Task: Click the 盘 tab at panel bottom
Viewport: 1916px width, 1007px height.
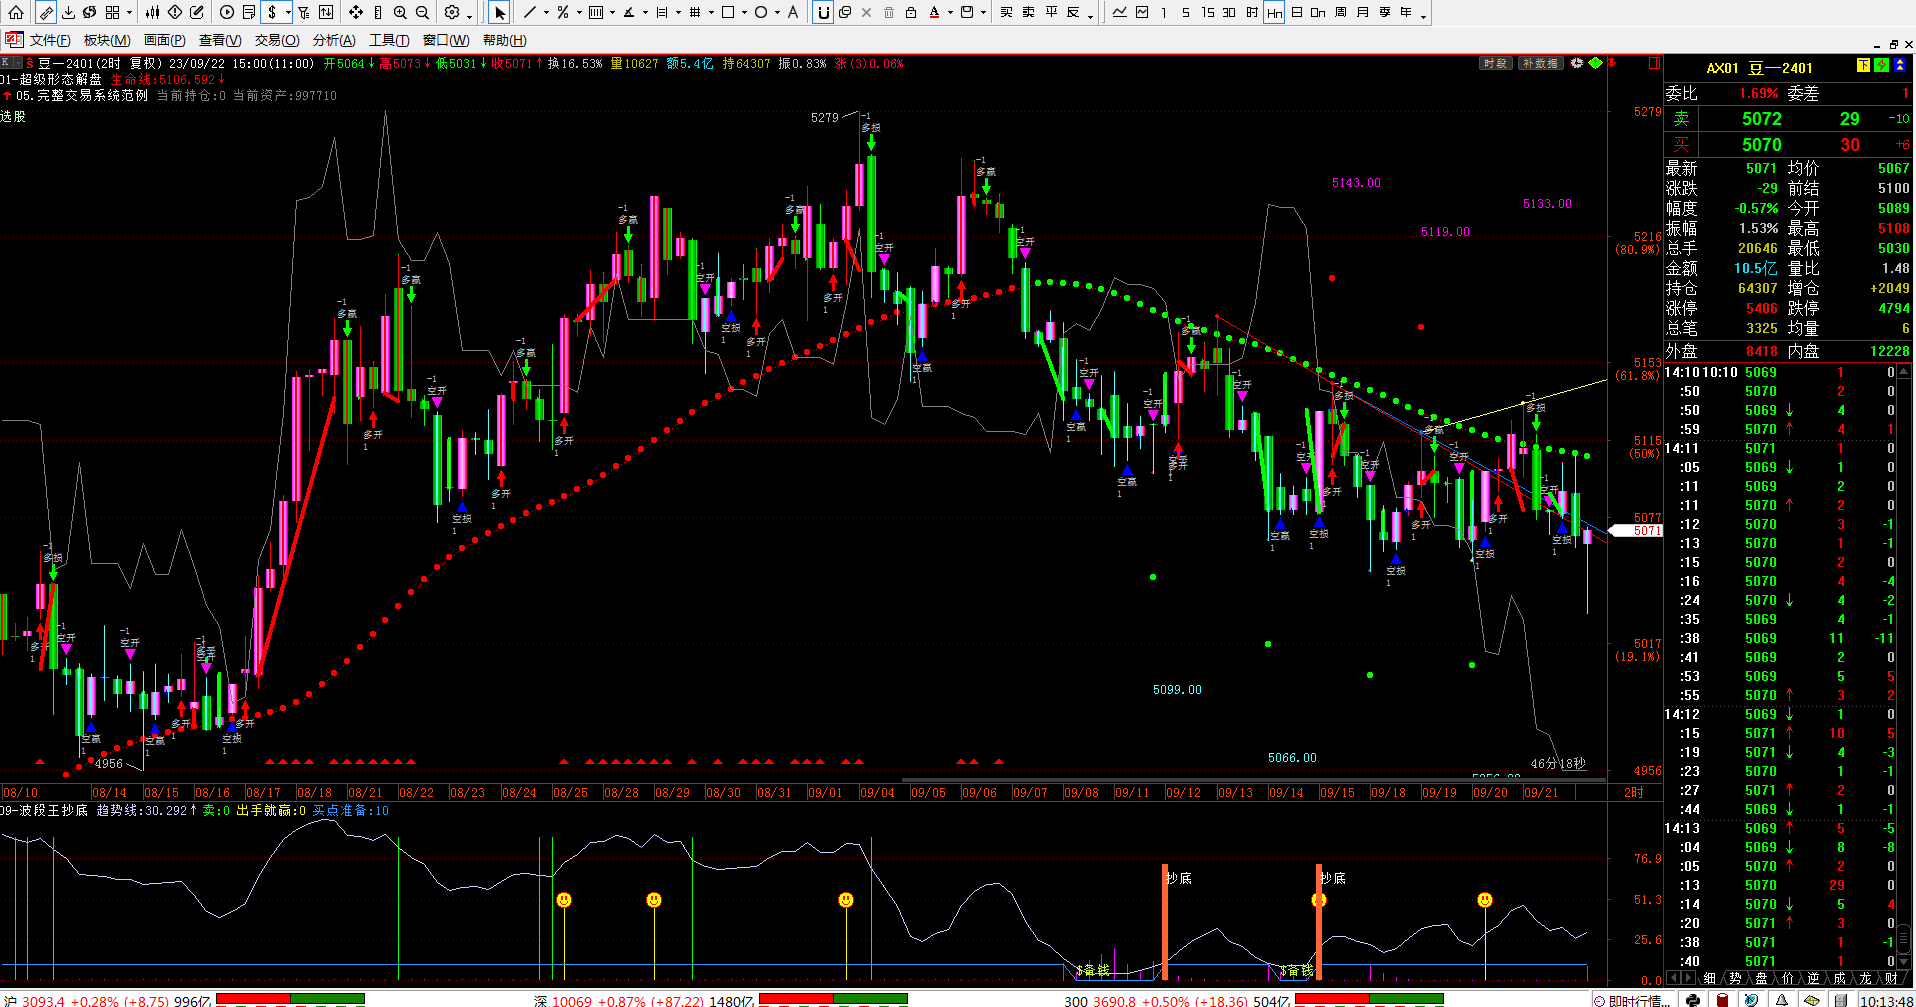Action: click(1760, 978)
